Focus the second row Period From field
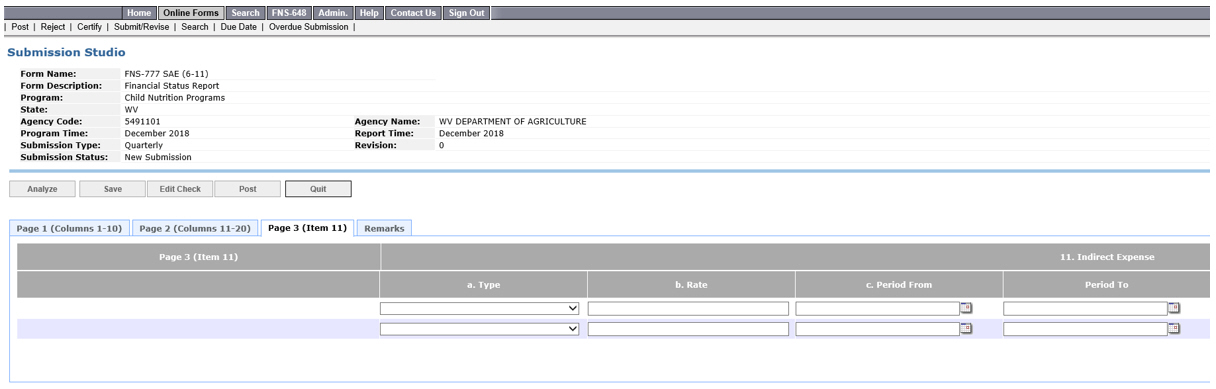1216x389 pixels. (877, 328)
